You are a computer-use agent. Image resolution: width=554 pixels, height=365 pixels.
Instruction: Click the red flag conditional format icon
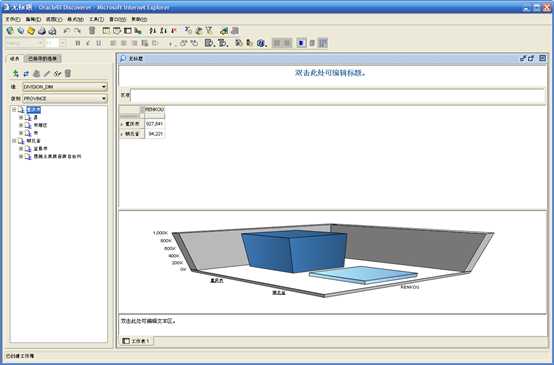point(173,31)
